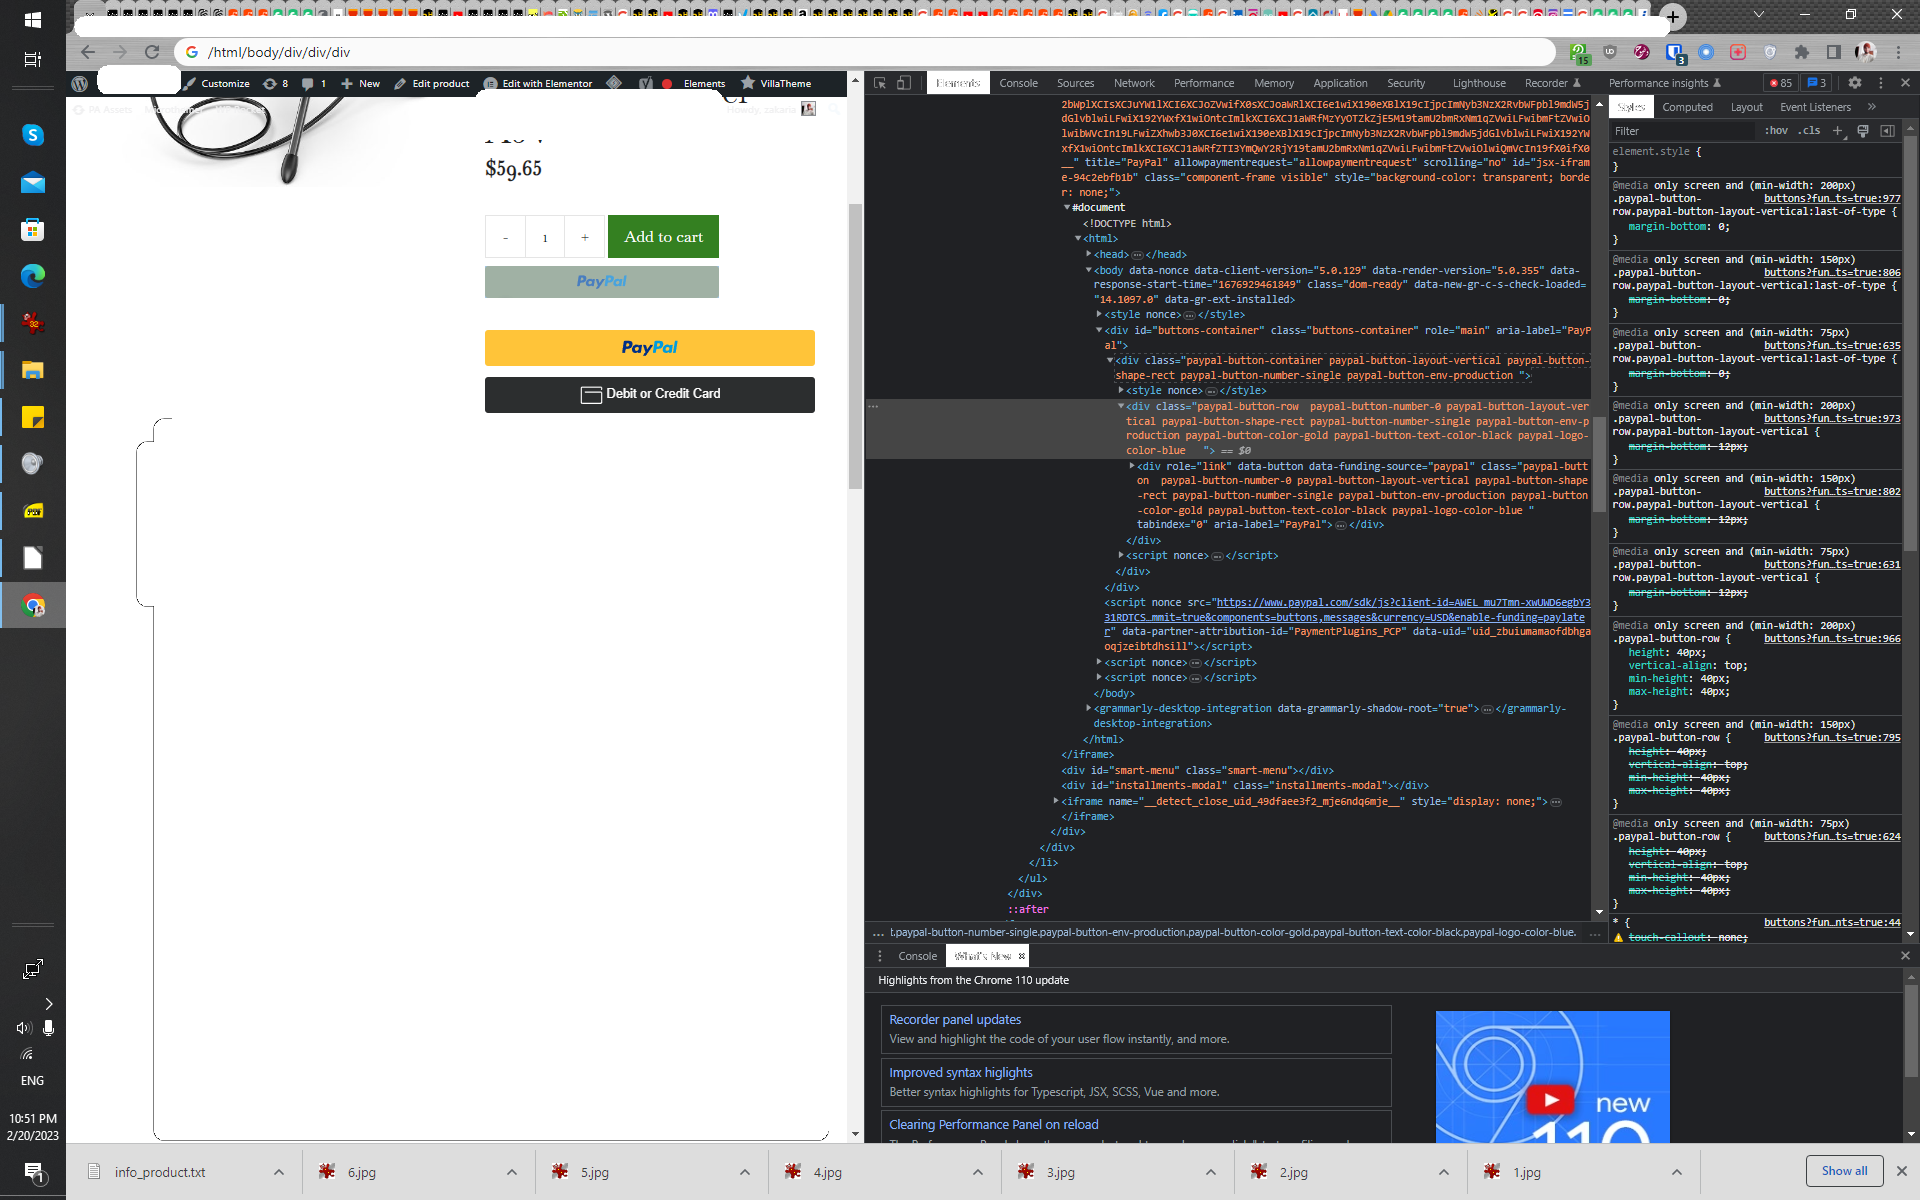Click Edit product in admin bar
Image resolution: width=1920 pixels, height=1200 pixels.
432,83
